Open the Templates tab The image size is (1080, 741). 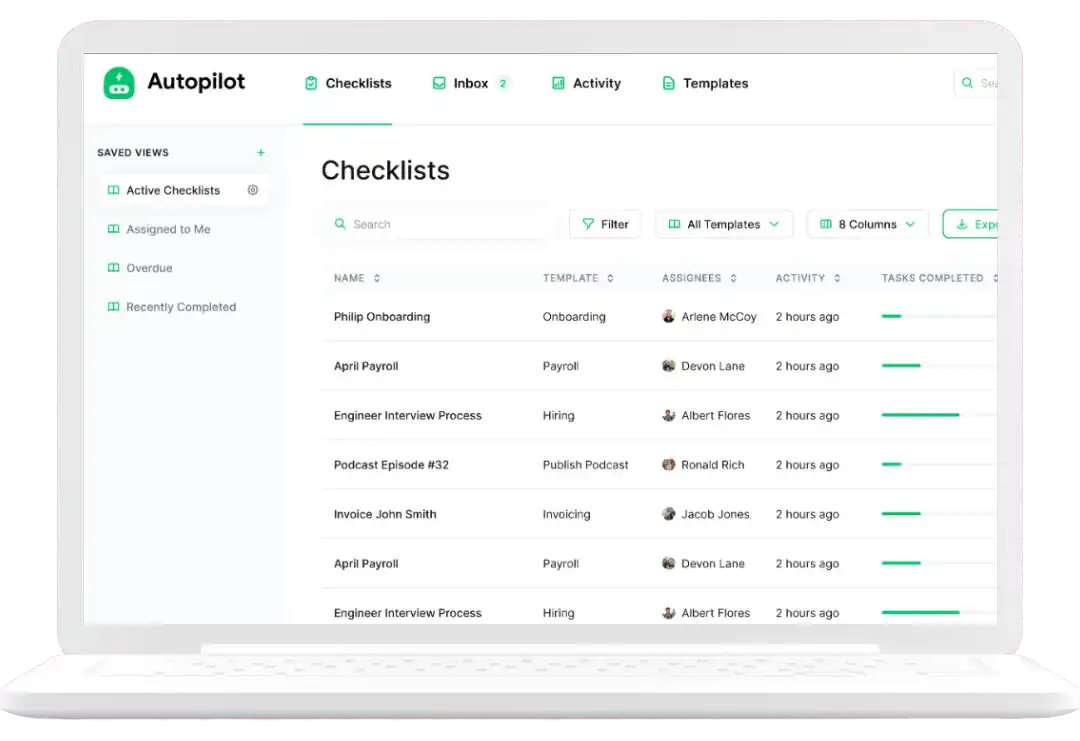click(x=705, y=84)
